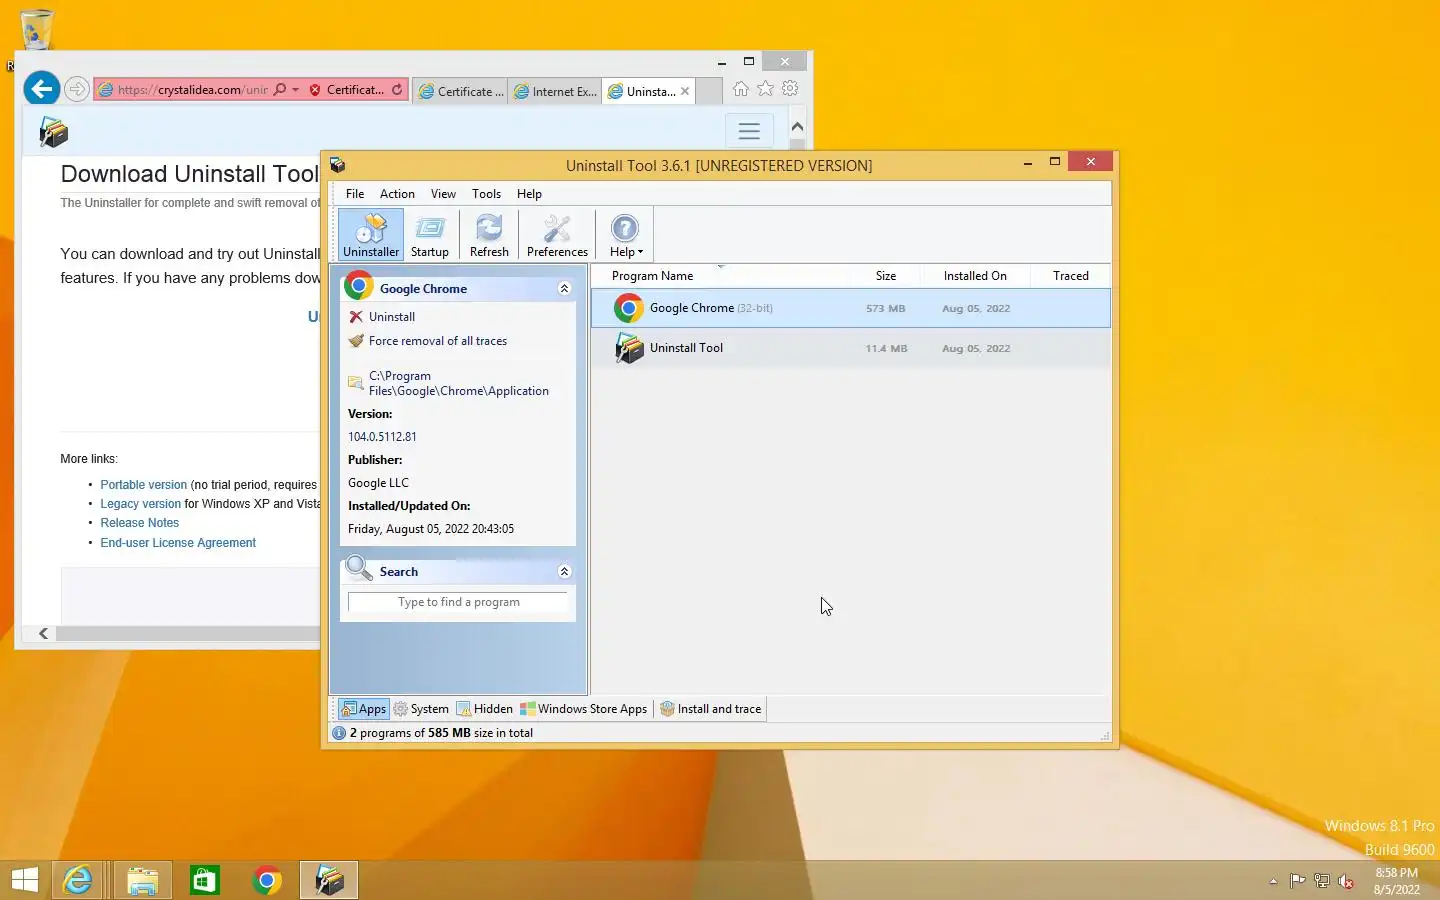The height and width of the screenshot is (900, 1440).
Task: Click the IE horizontal scrollbar left arrow
Action: pos(43,633)
